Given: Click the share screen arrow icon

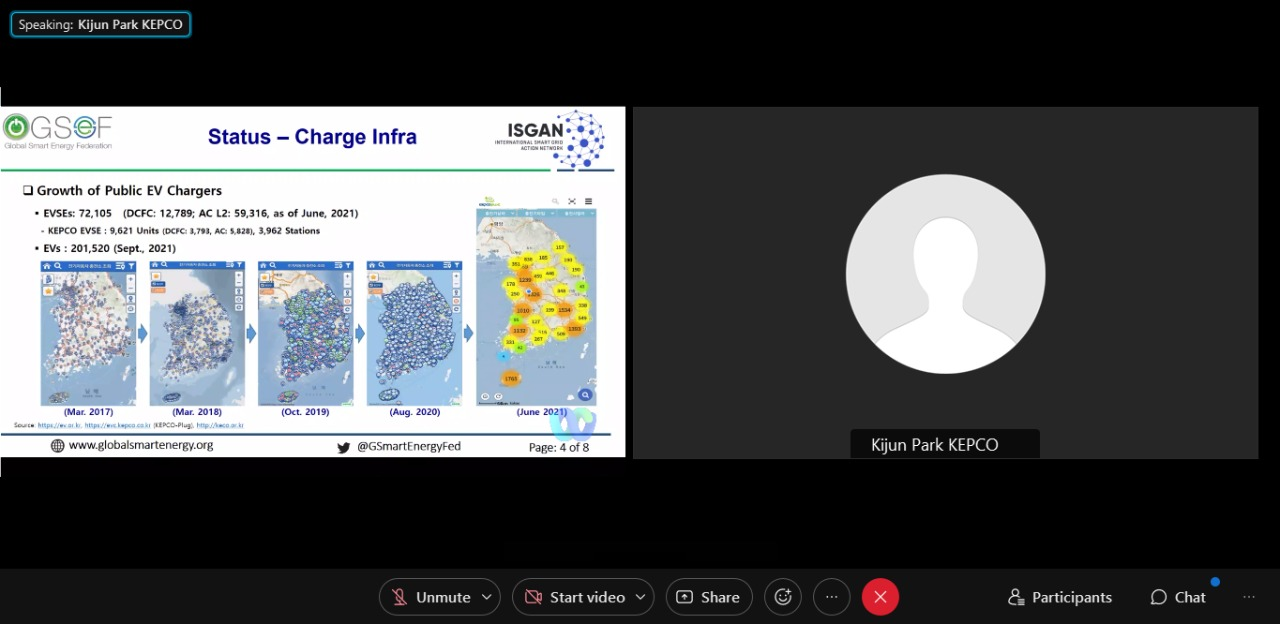Looking at the screenshot, I should 684,597.
